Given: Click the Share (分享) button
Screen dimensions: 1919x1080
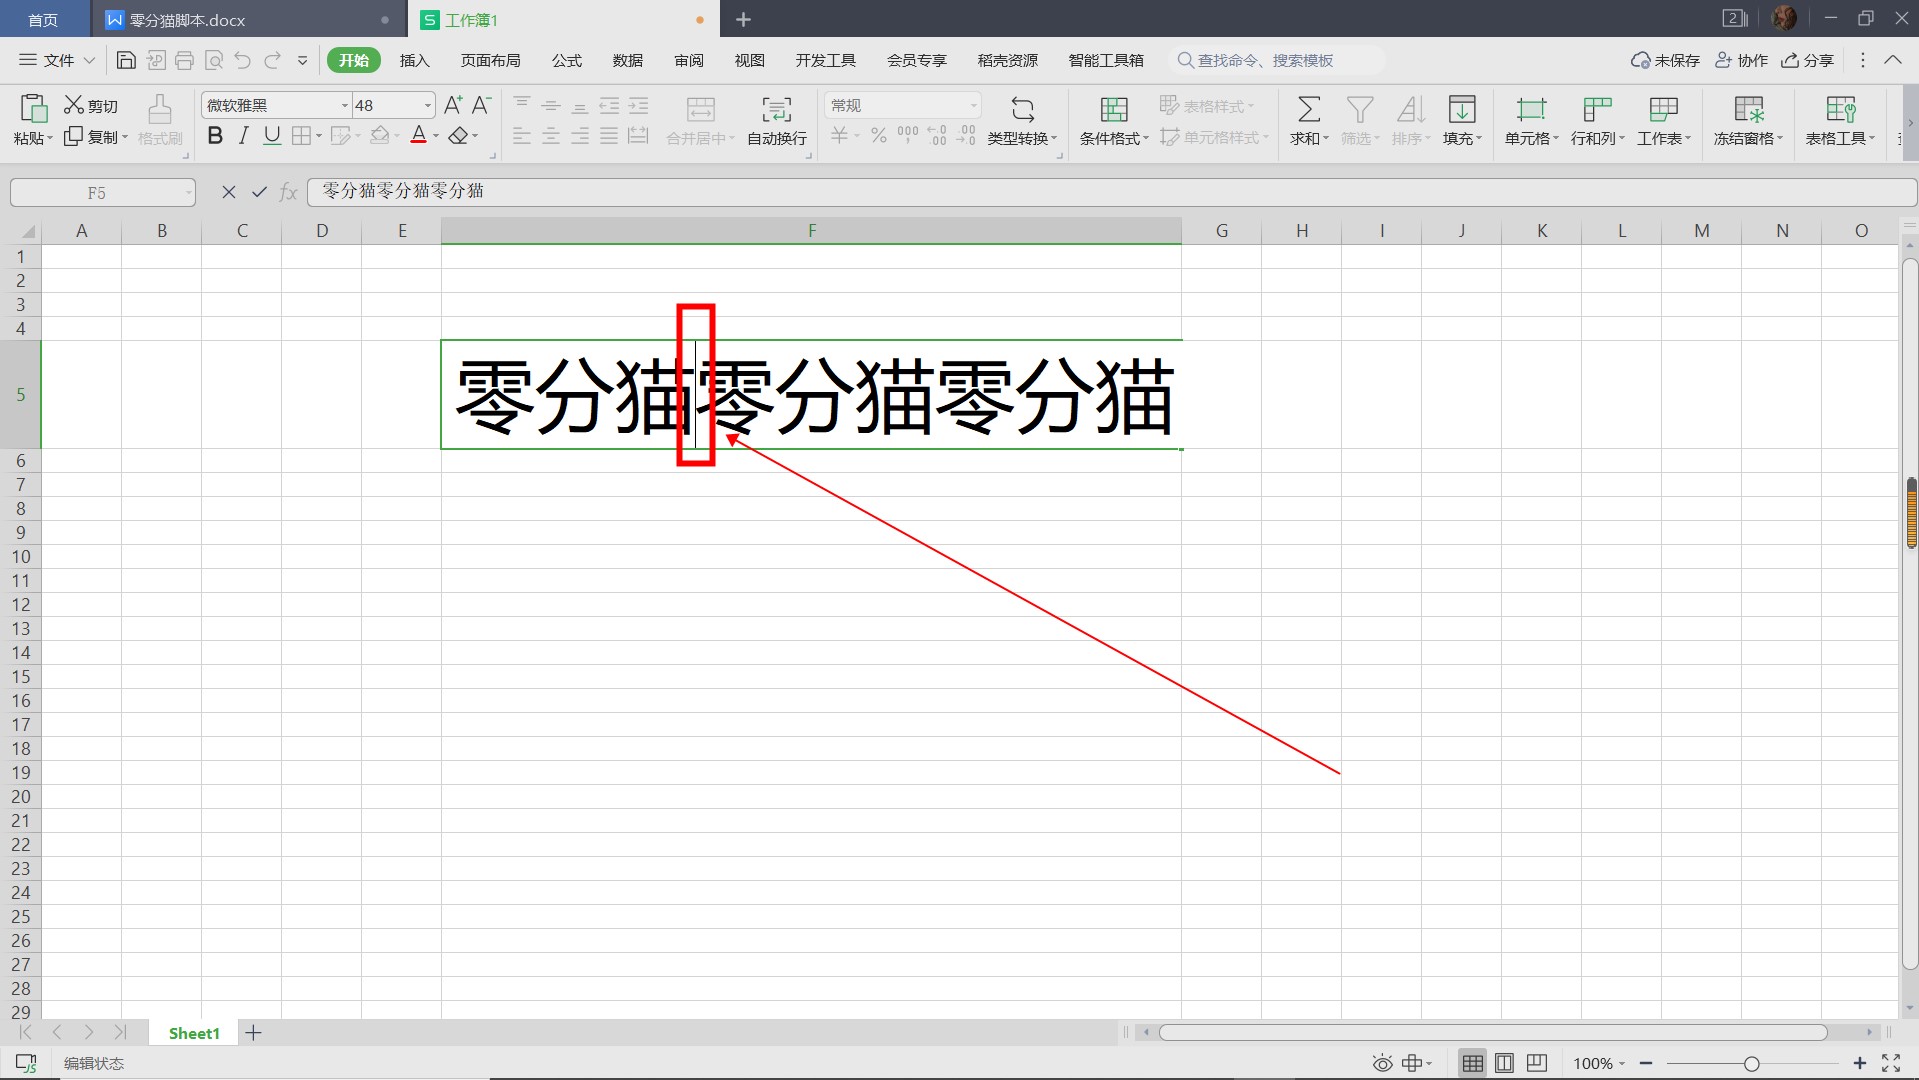Looking at the screenshot, I should point(1808,60).
